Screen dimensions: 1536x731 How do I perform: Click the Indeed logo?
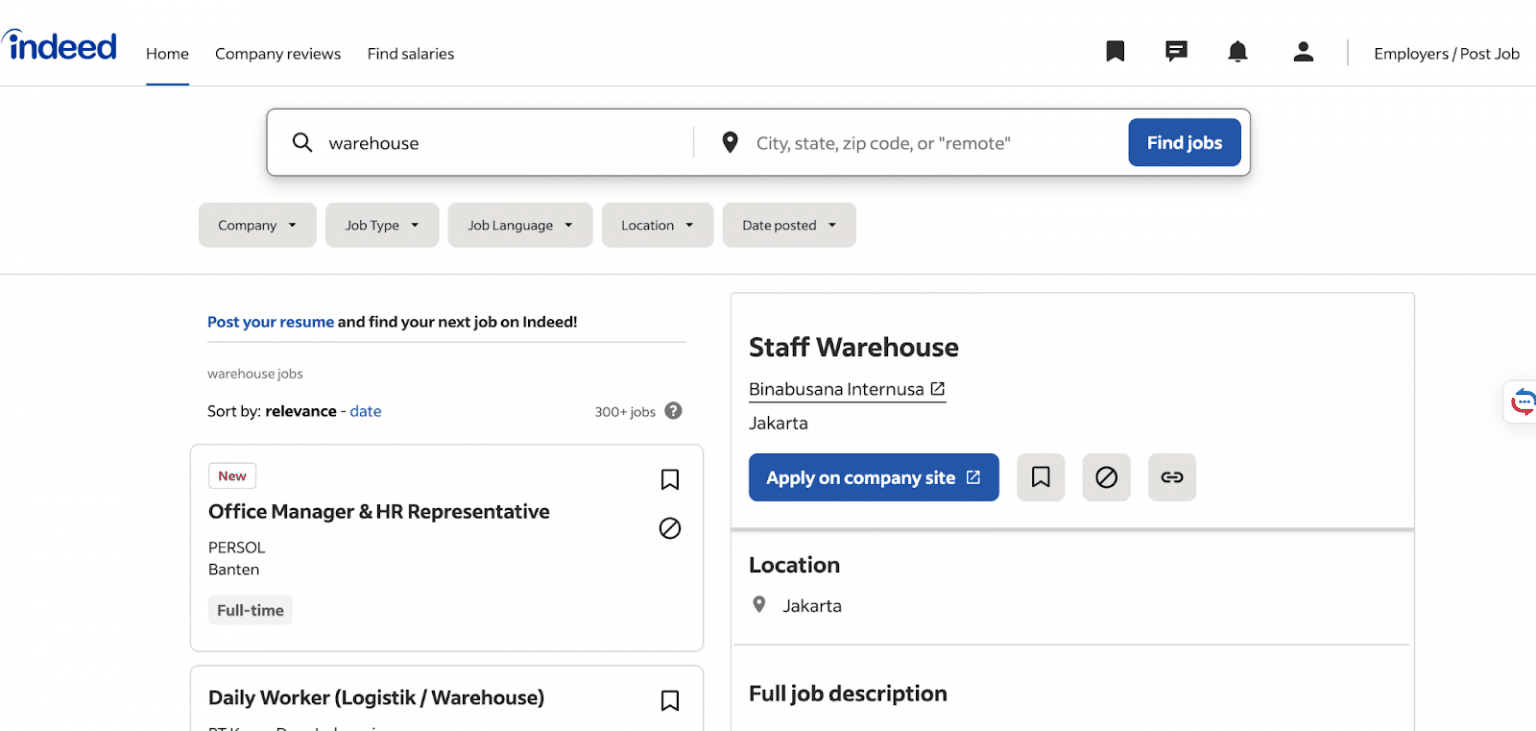tap(60, 46)
